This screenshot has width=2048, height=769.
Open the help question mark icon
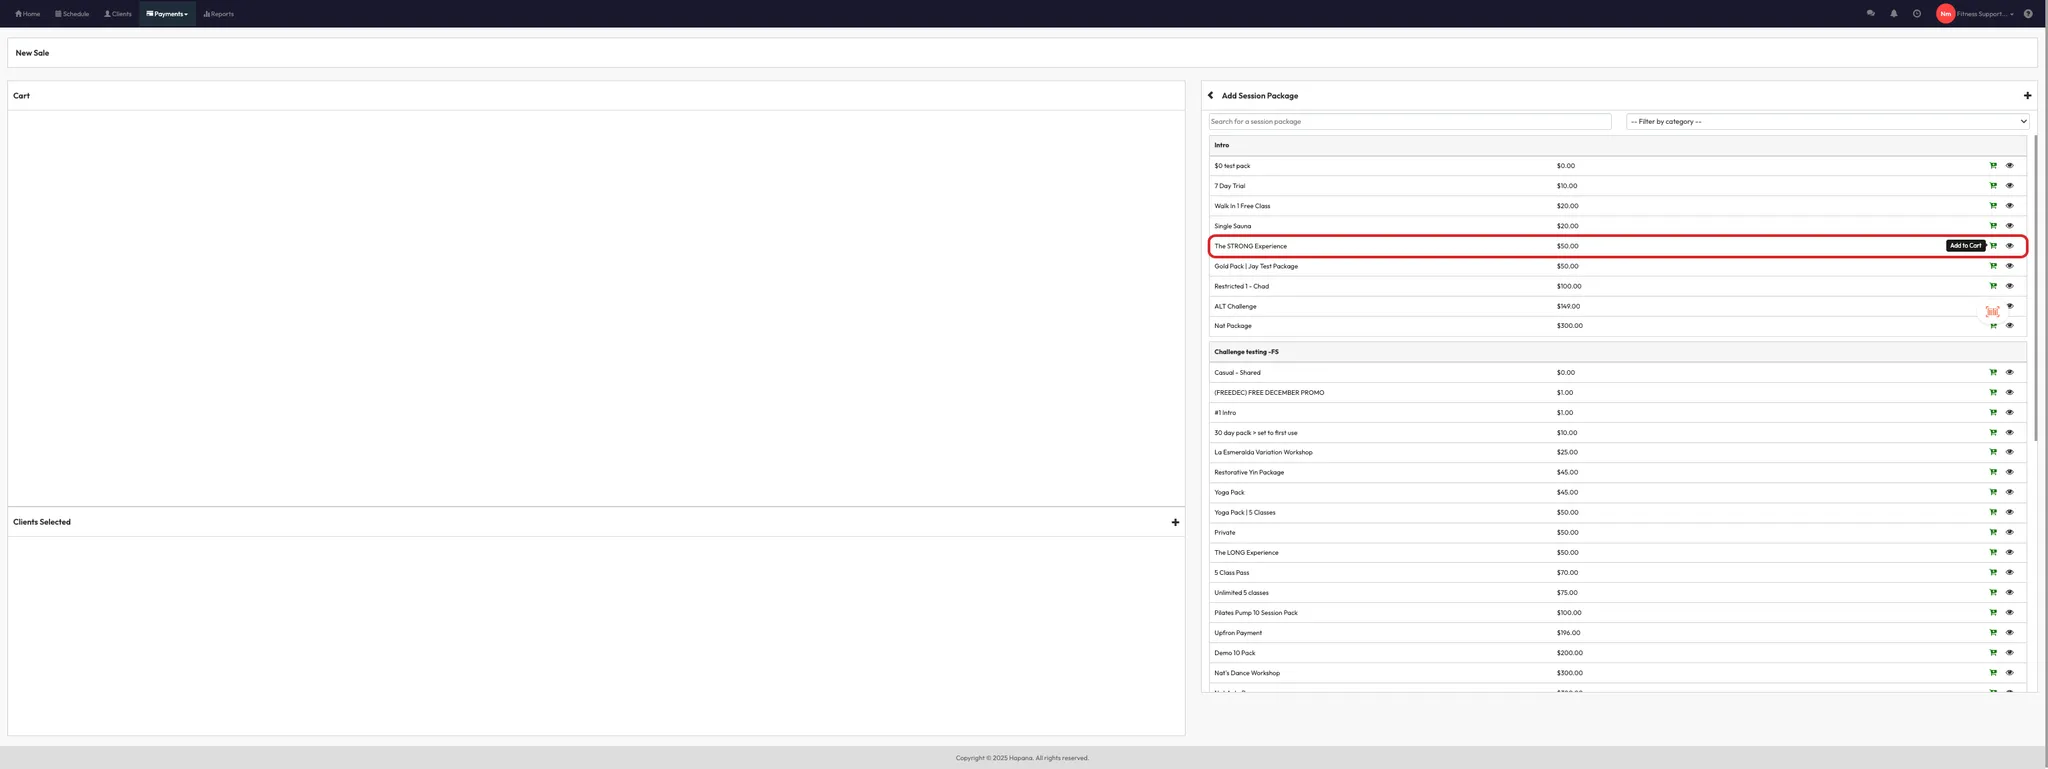pyautogui.click(x=2027, y=14)
